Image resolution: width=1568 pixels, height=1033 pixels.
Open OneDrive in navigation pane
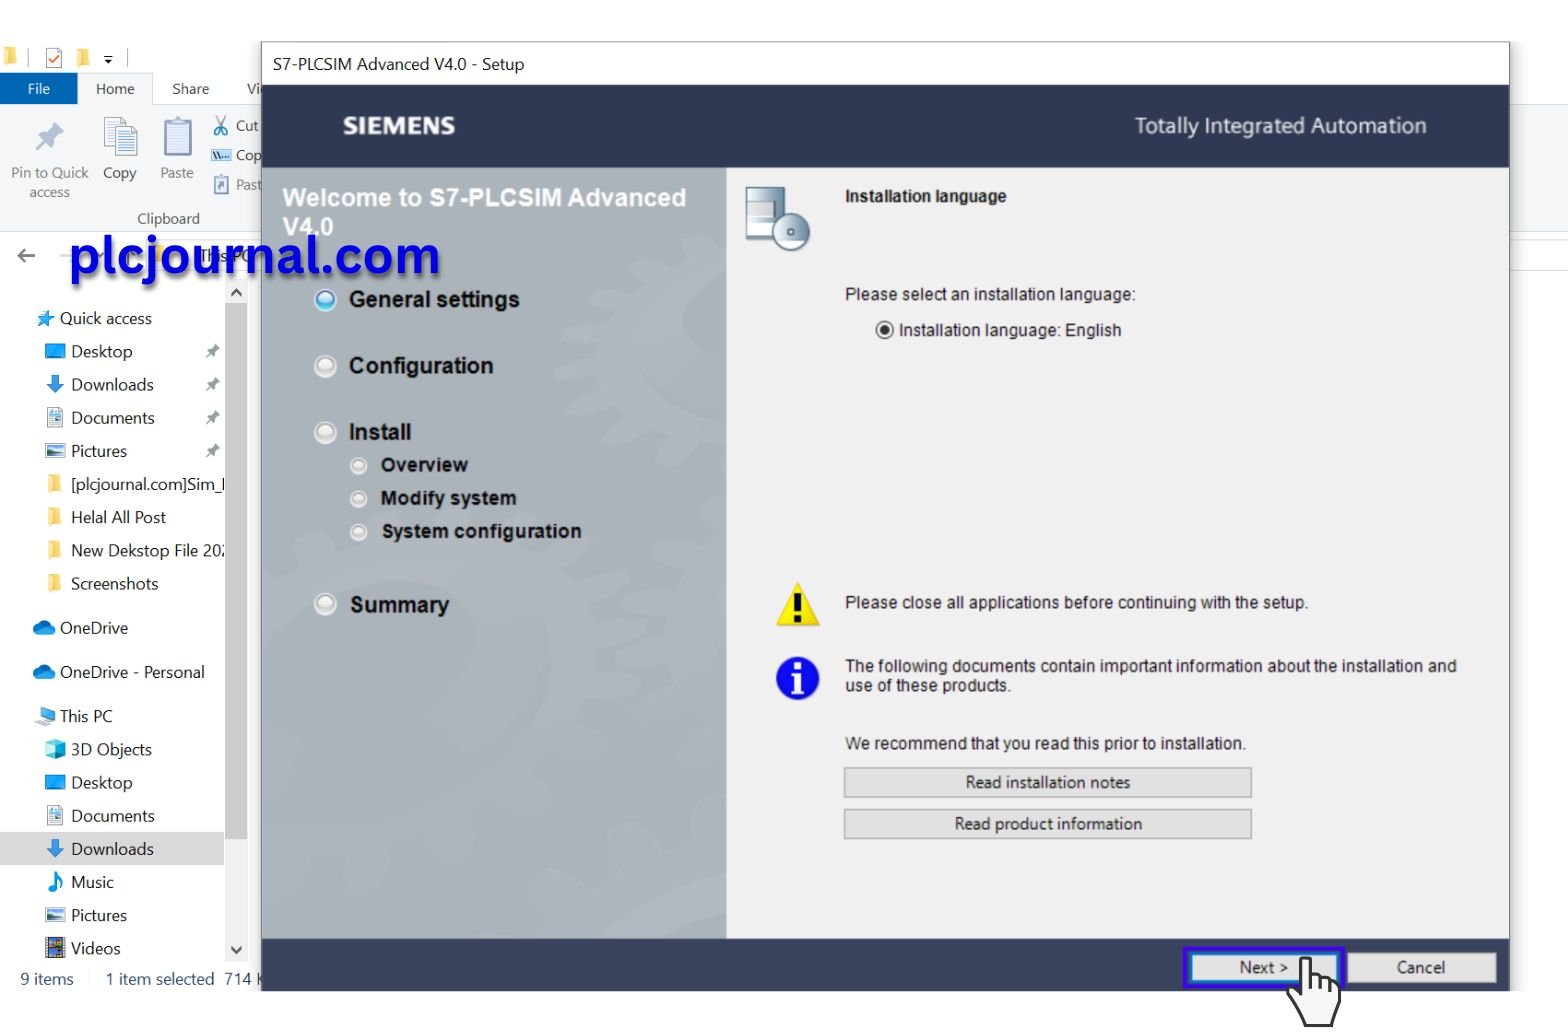[x=81, y=628]
